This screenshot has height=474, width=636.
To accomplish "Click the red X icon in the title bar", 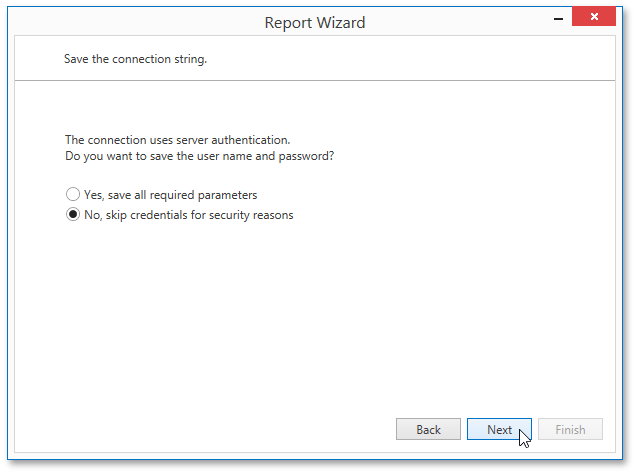I will coord(594,17).
